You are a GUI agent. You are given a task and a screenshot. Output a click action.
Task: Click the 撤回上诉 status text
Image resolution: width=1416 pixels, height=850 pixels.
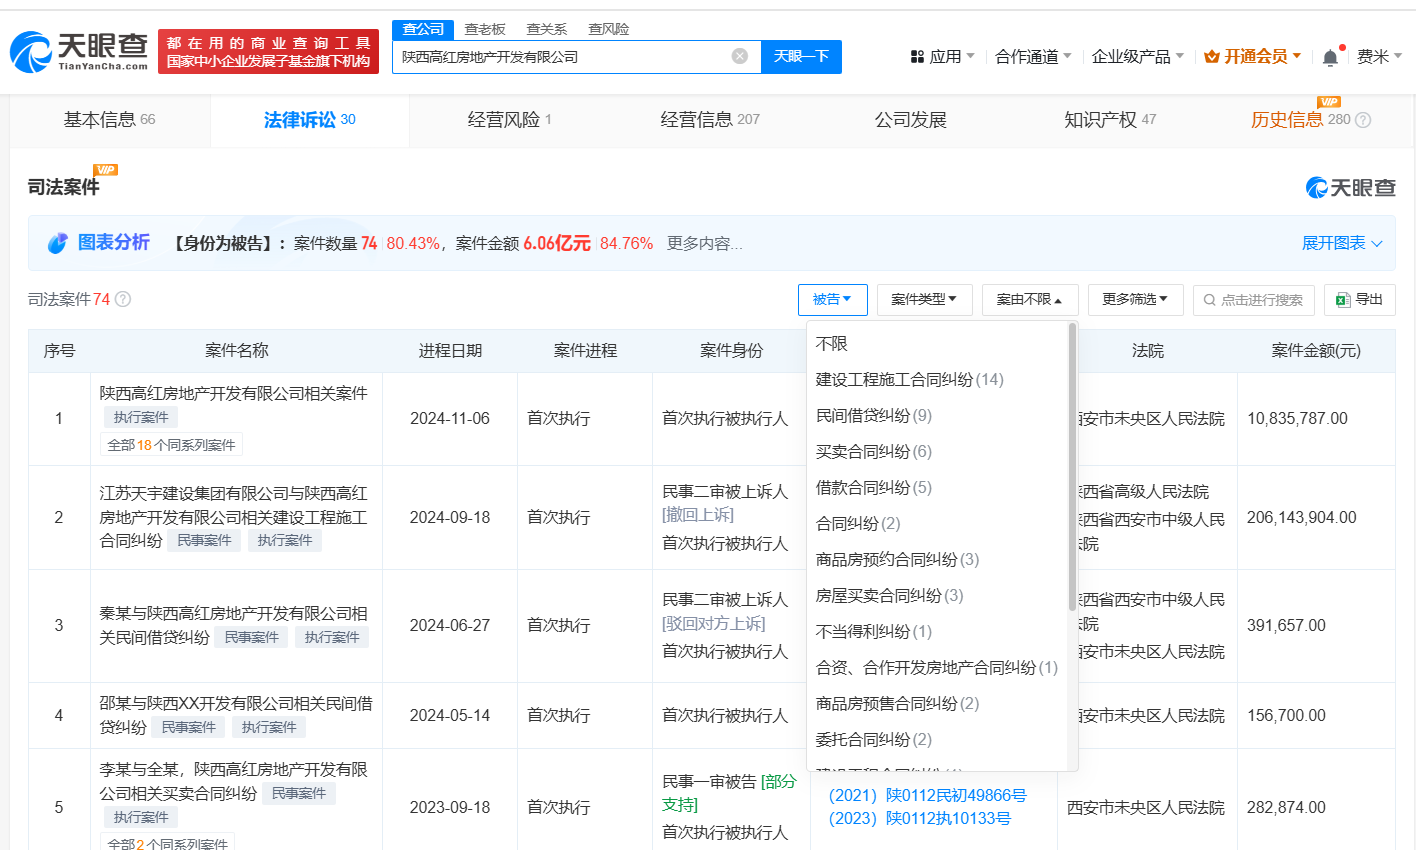pyautogui.click(x=698, y=515)
